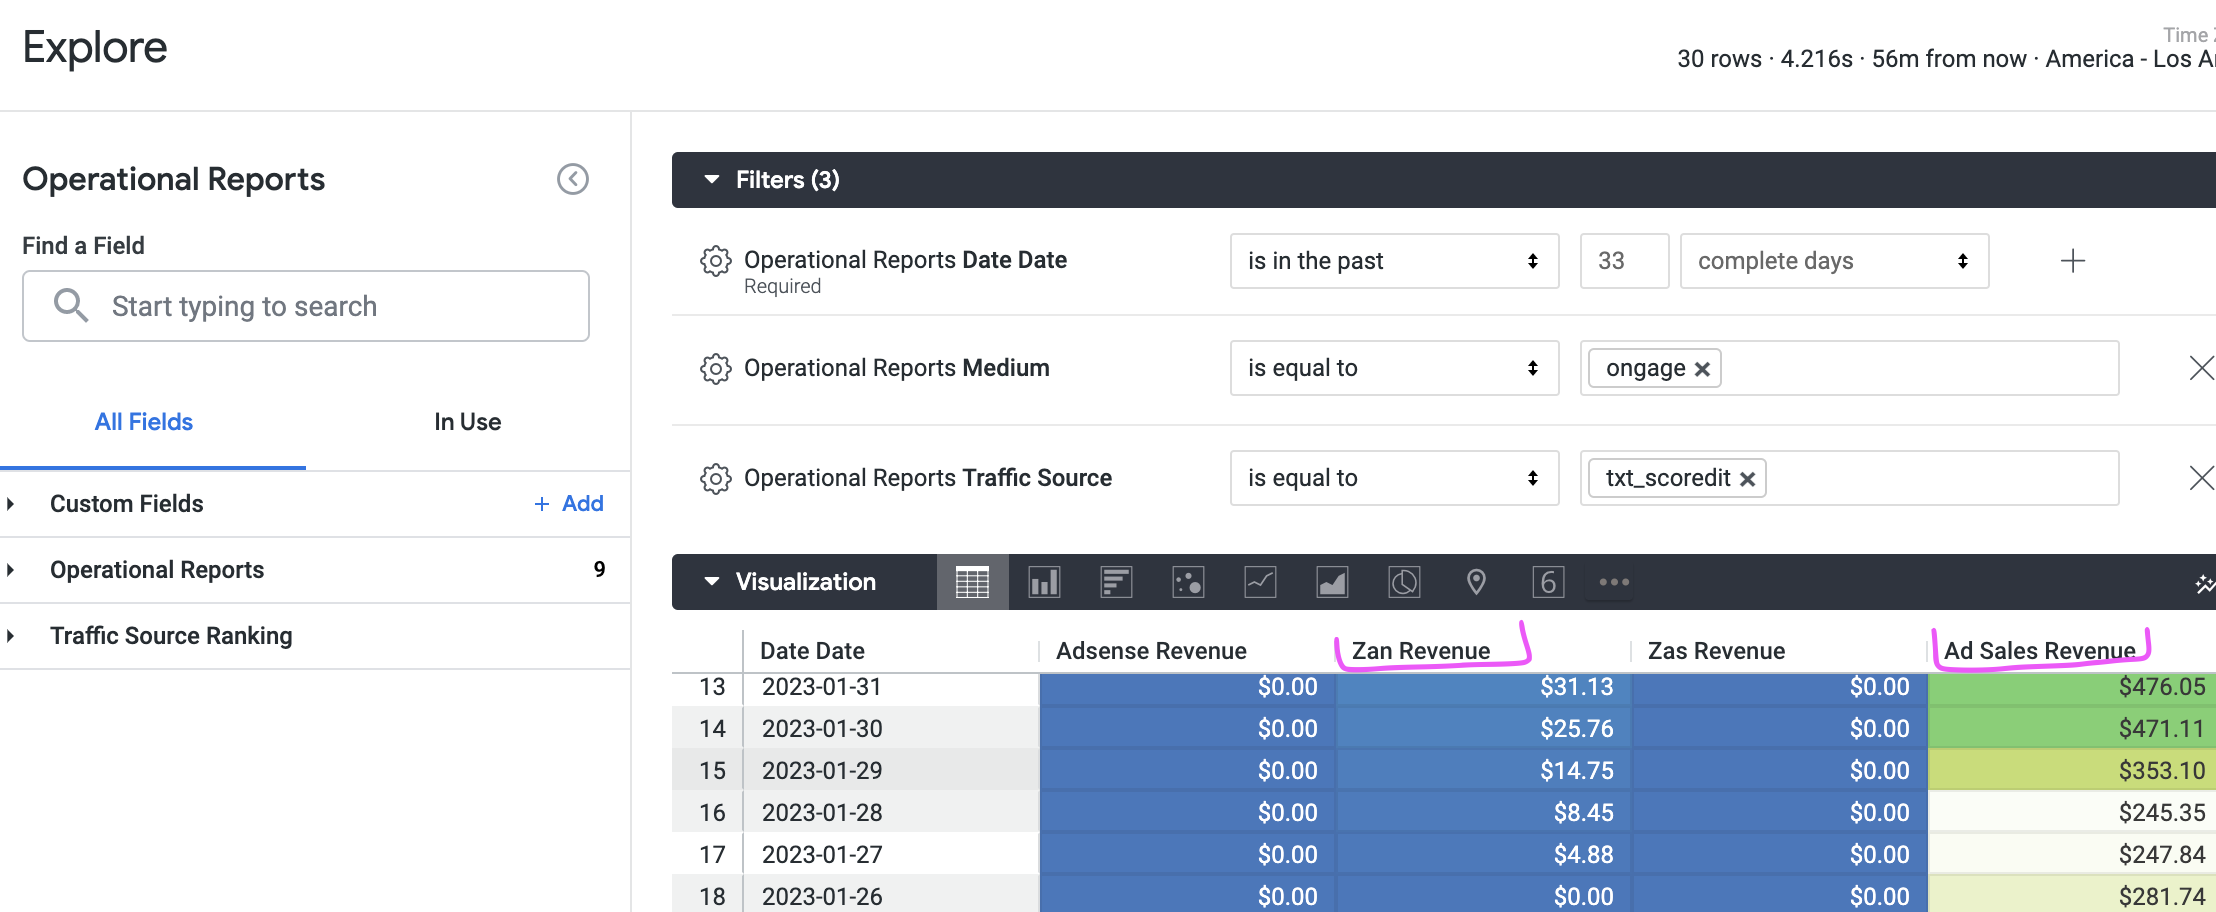Choose the scatterplot visualization
Viewport: 2216px width, 912px height.
coord(1188,581)
